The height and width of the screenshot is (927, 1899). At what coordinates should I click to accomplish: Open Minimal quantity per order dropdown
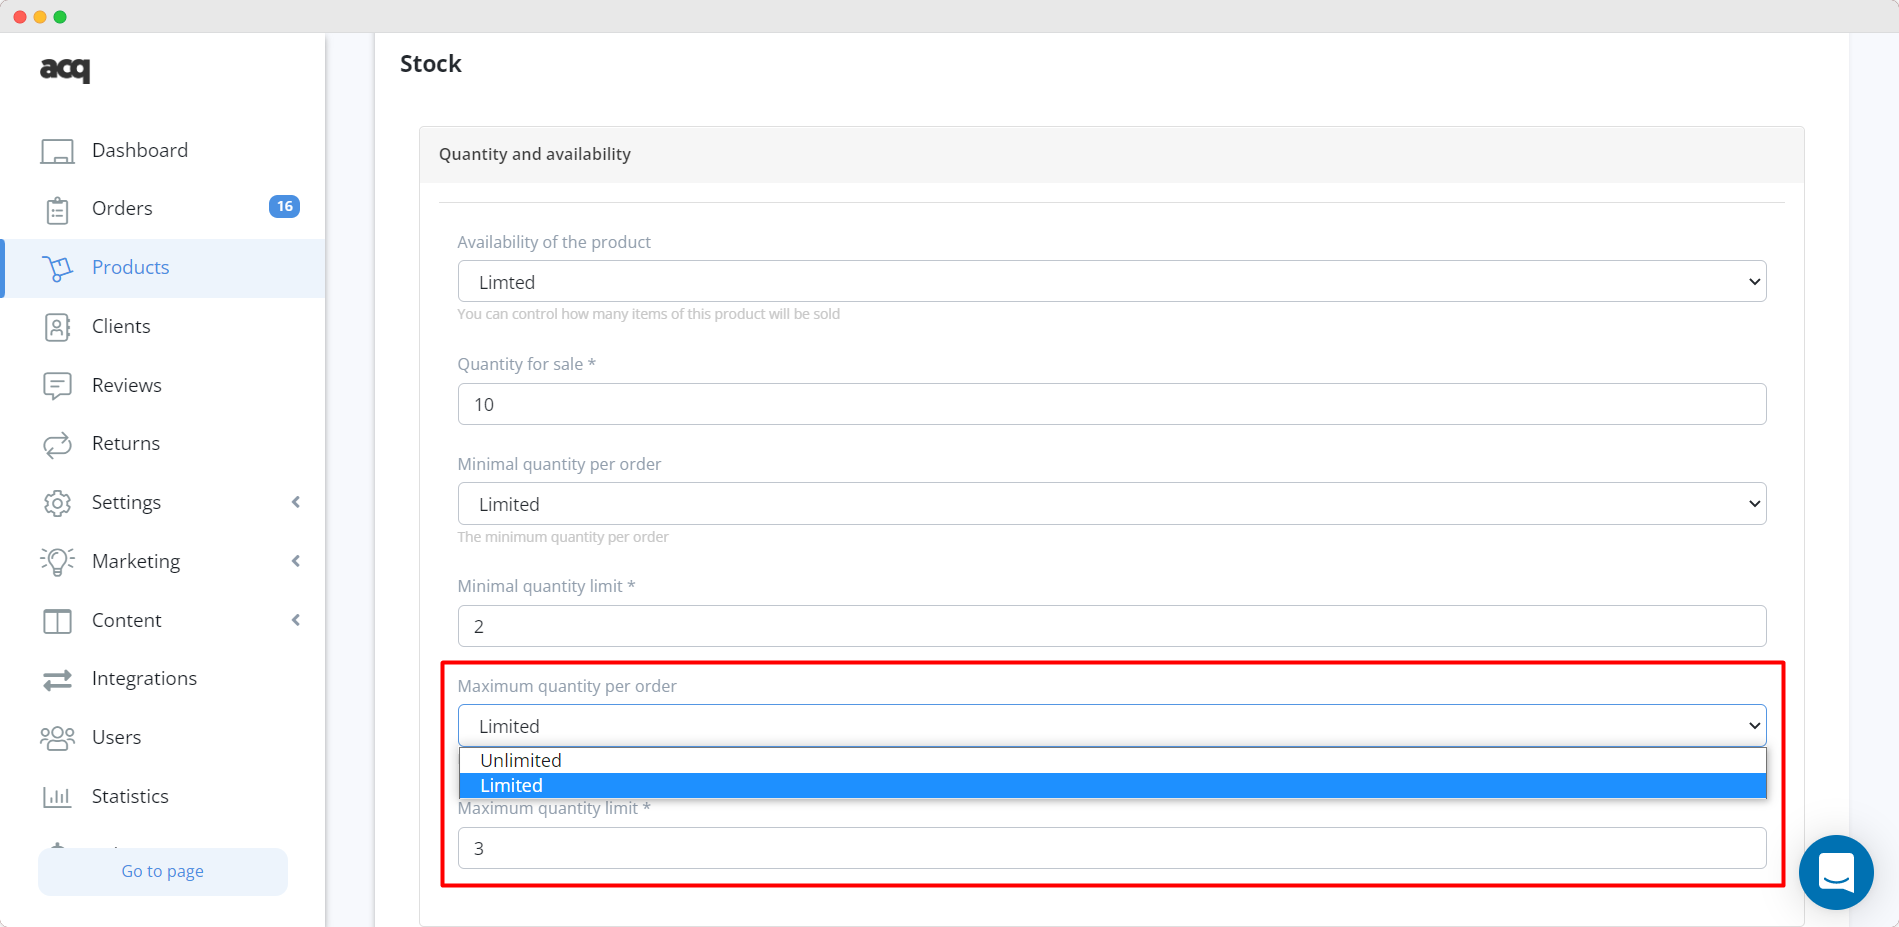pyautogui.click(x=1112, y=504)
